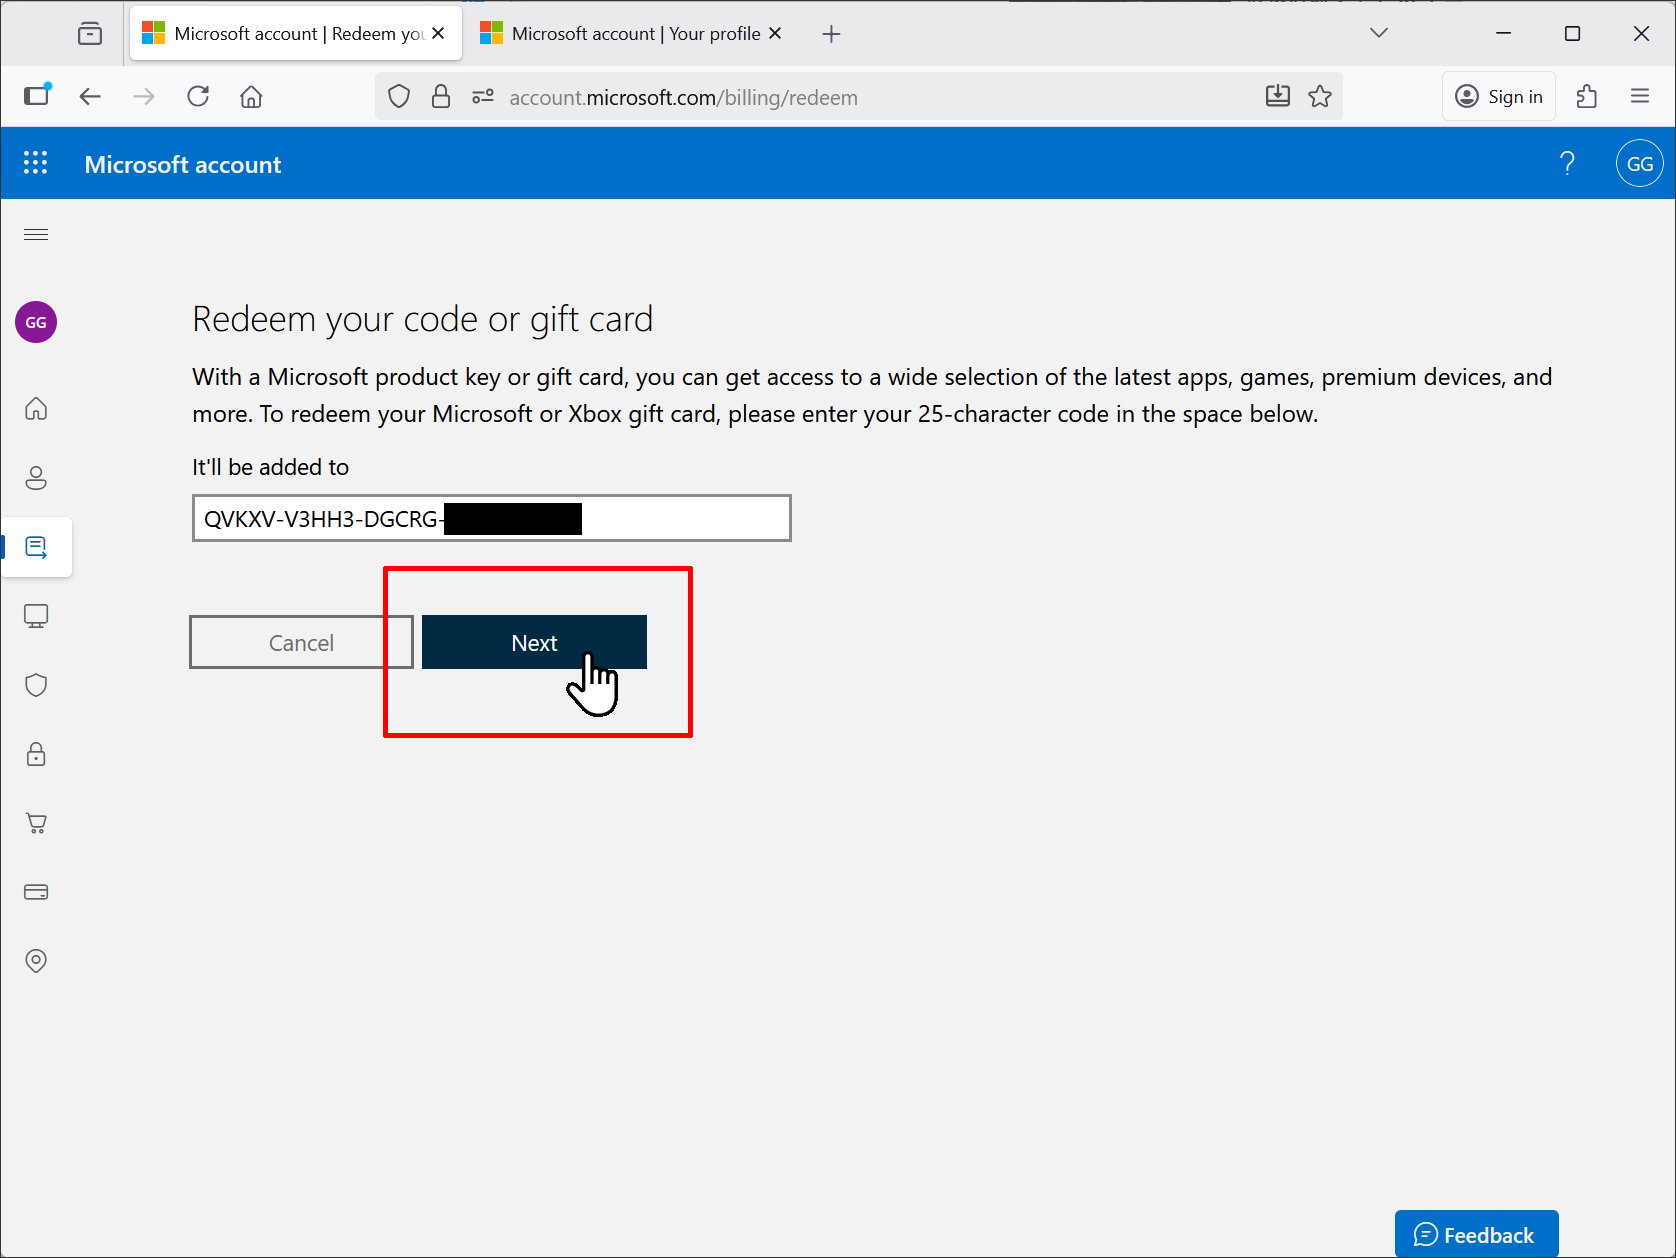This screenshot has height=1258, width=1676.
Task: Focus the address bar URL field
Action: (860, 97)
